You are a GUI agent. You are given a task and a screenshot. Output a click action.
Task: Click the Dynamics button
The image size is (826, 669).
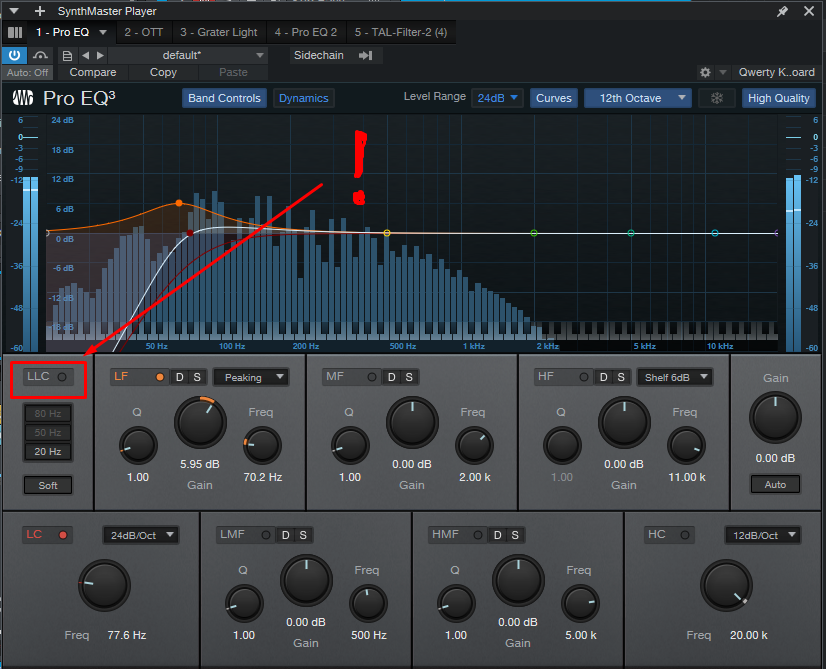(x=303, y=98)
